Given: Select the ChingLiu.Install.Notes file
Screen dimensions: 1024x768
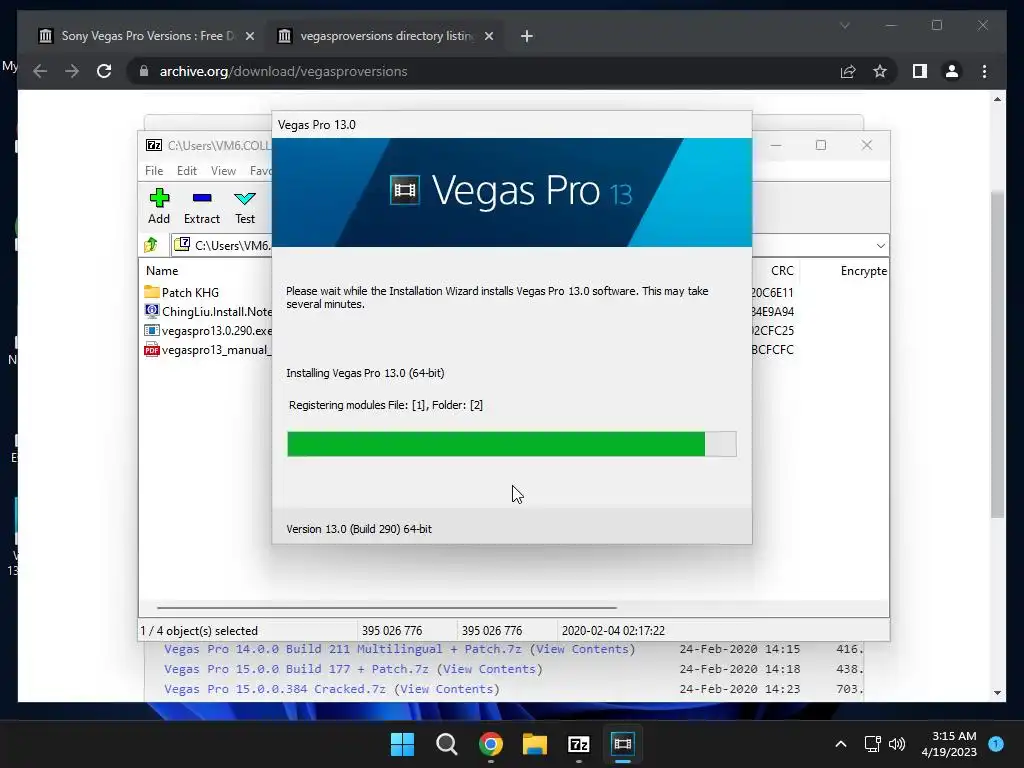Looking at the screenshot, I should (208, 312).
